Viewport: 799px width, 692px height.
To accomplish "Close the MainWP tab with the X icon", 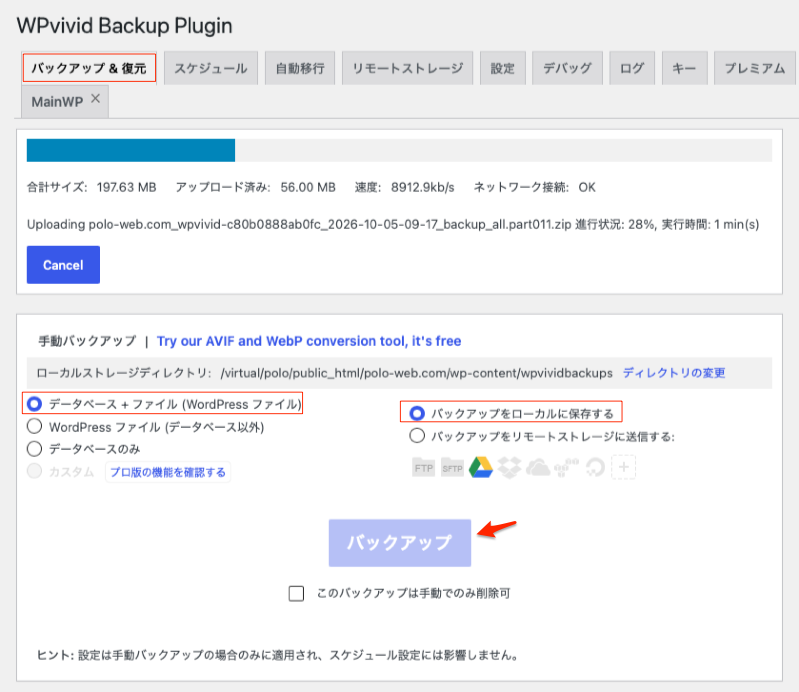I will 95,99.
